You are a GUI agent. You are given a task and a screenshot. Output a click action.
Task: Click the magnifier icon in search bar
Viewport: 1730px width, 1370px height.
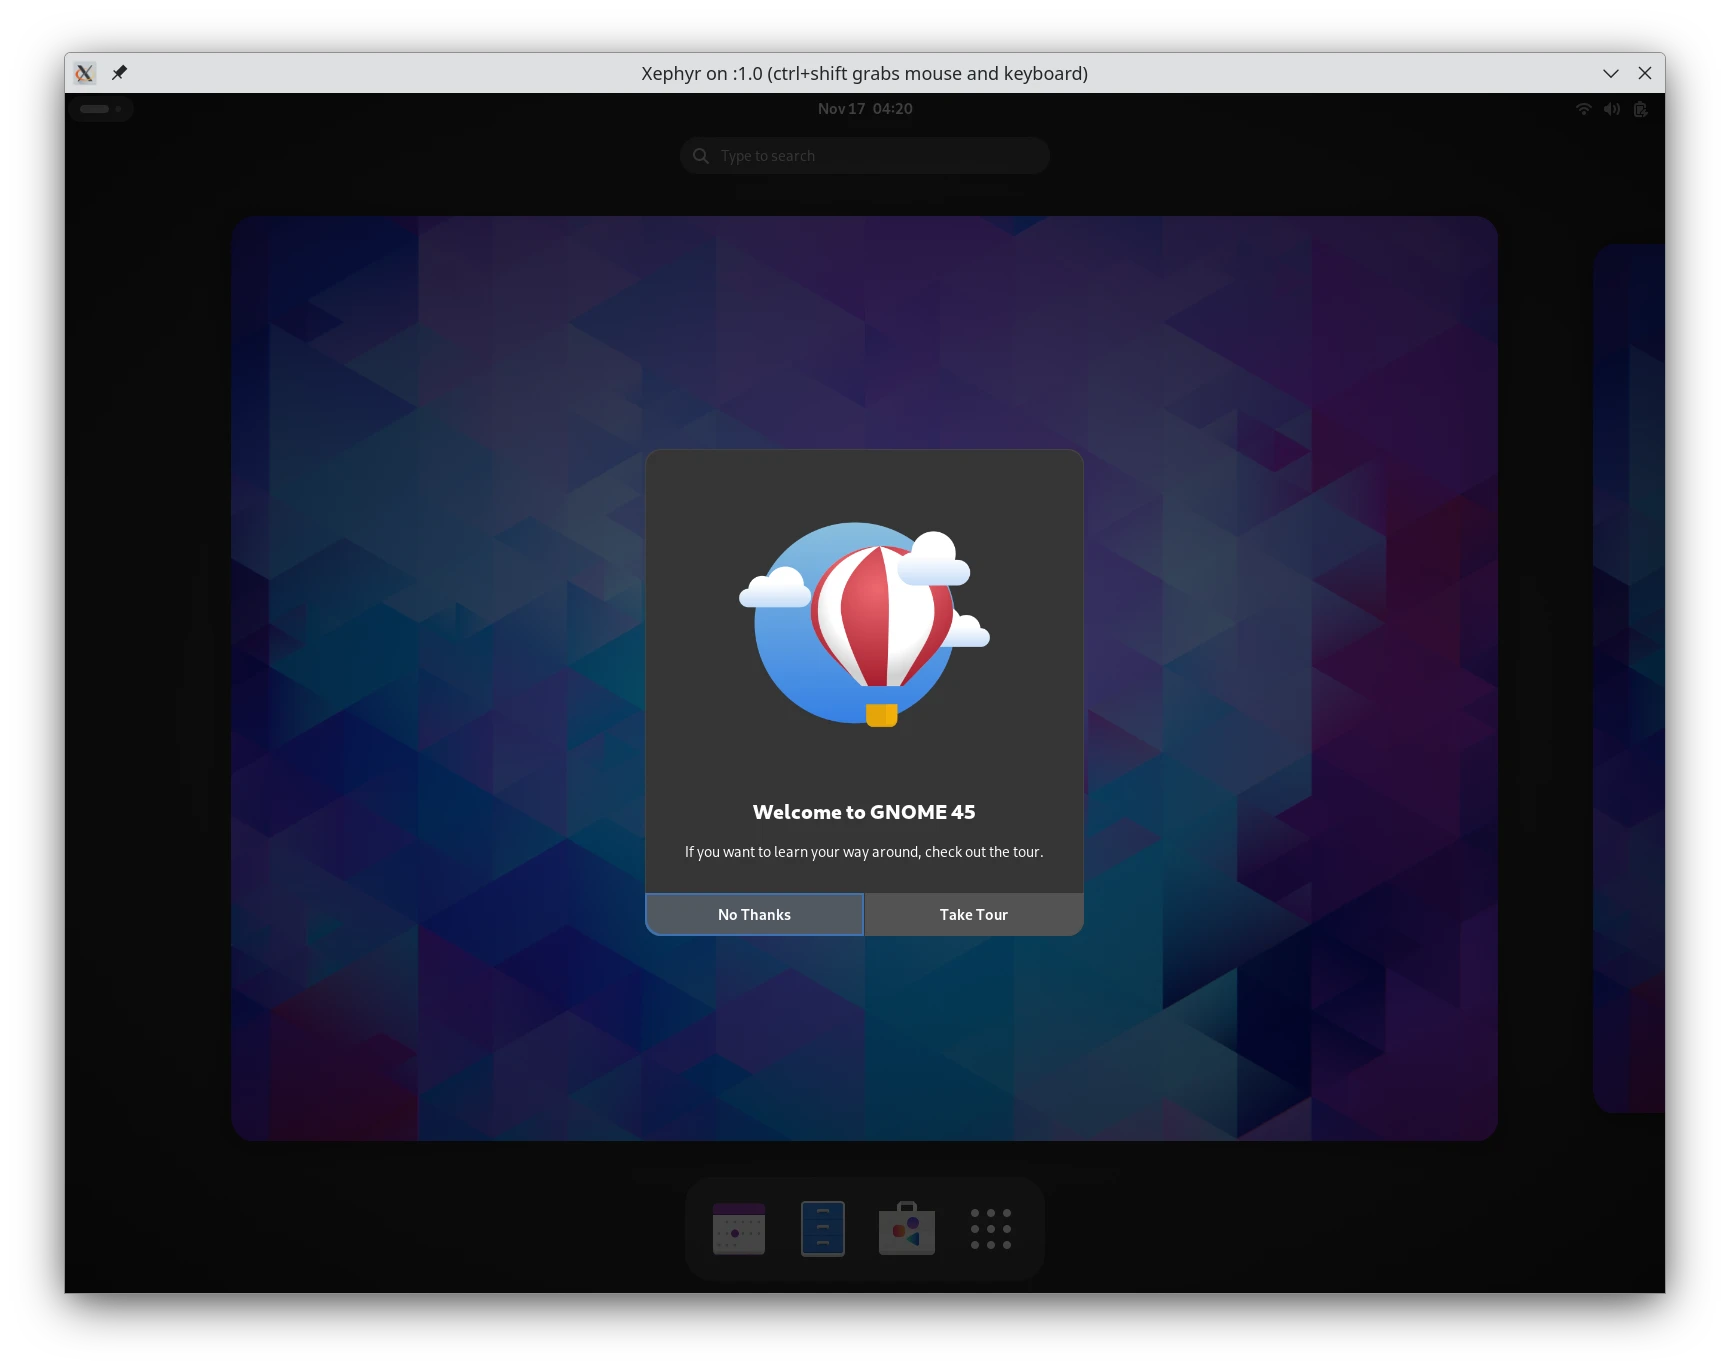point(701,156)
